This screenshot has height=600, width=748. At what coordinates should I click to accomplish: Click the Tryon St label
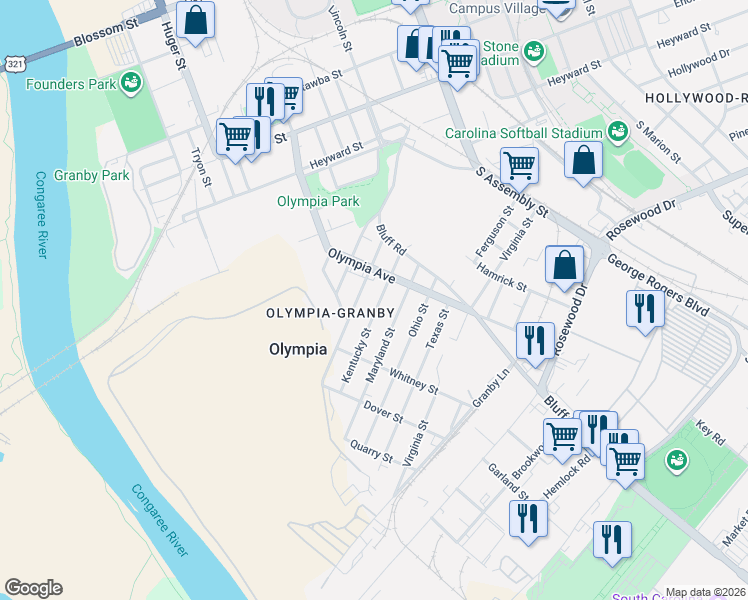coord(201,167)
